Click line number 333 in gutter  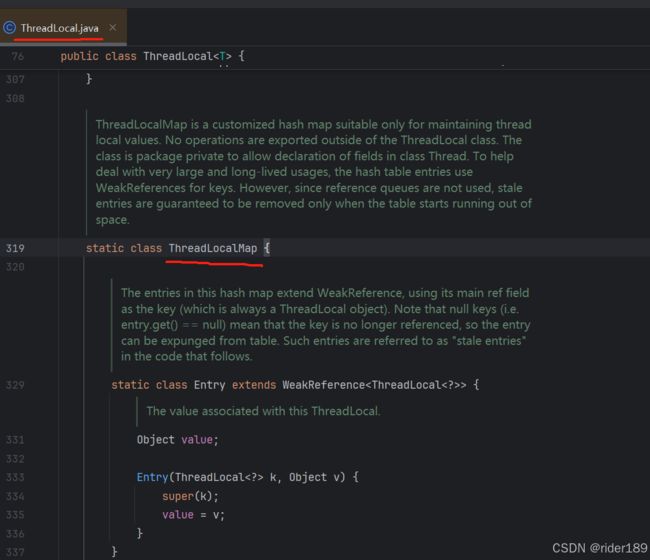[x=15, y=477]
